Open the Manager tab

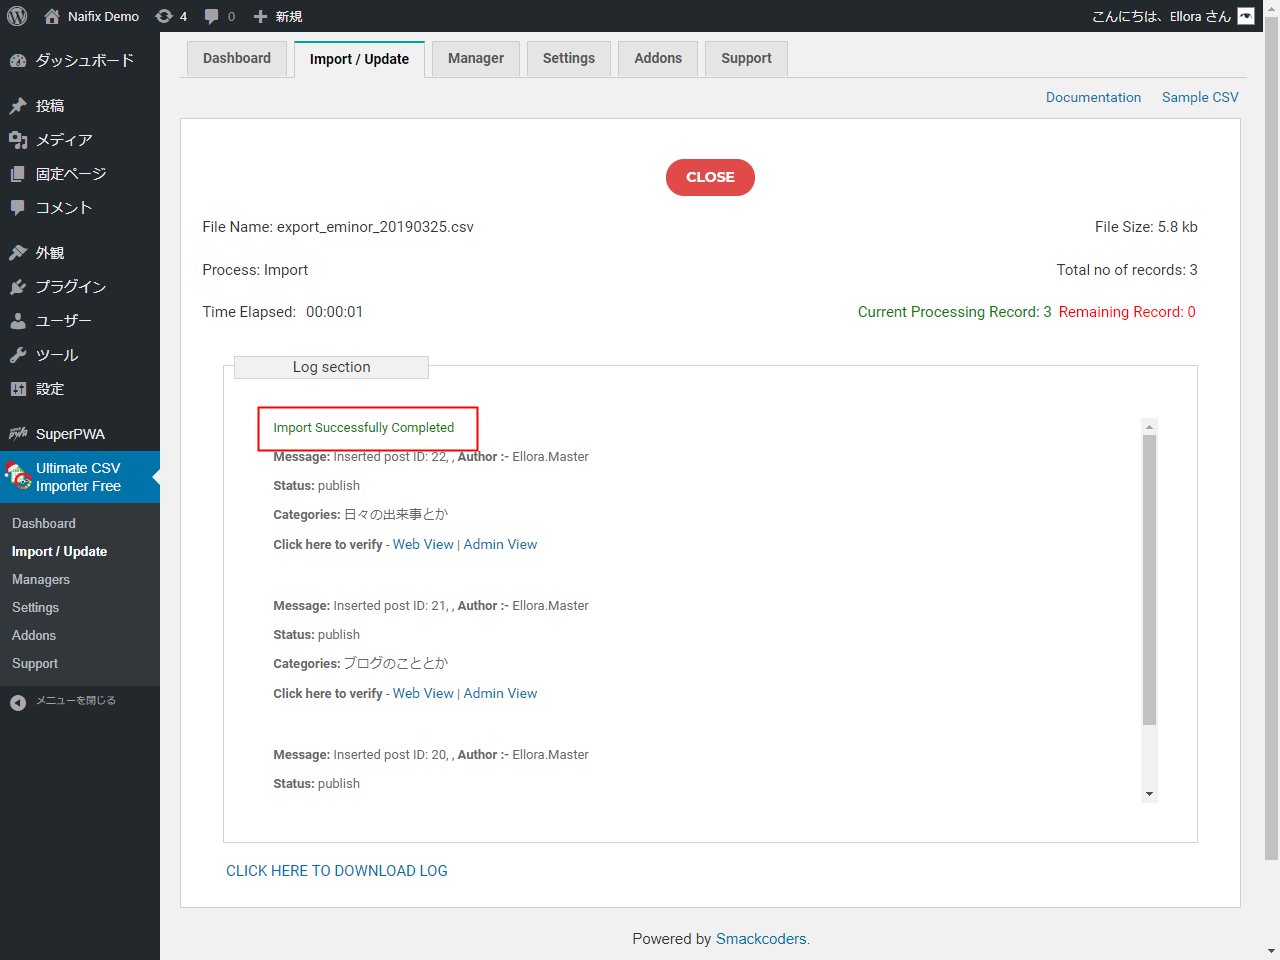476,58
